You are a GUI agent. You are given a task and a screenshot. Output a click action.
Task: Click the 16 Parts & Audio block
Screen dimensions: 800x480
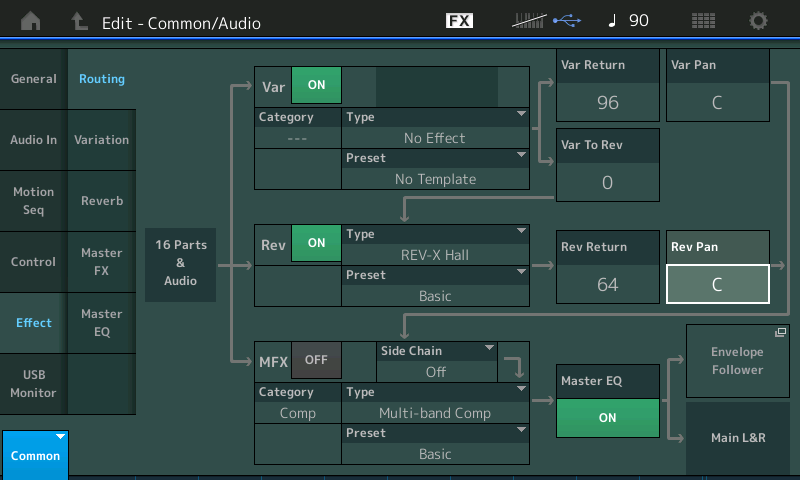pyautogui.click(x=181, y=263)
